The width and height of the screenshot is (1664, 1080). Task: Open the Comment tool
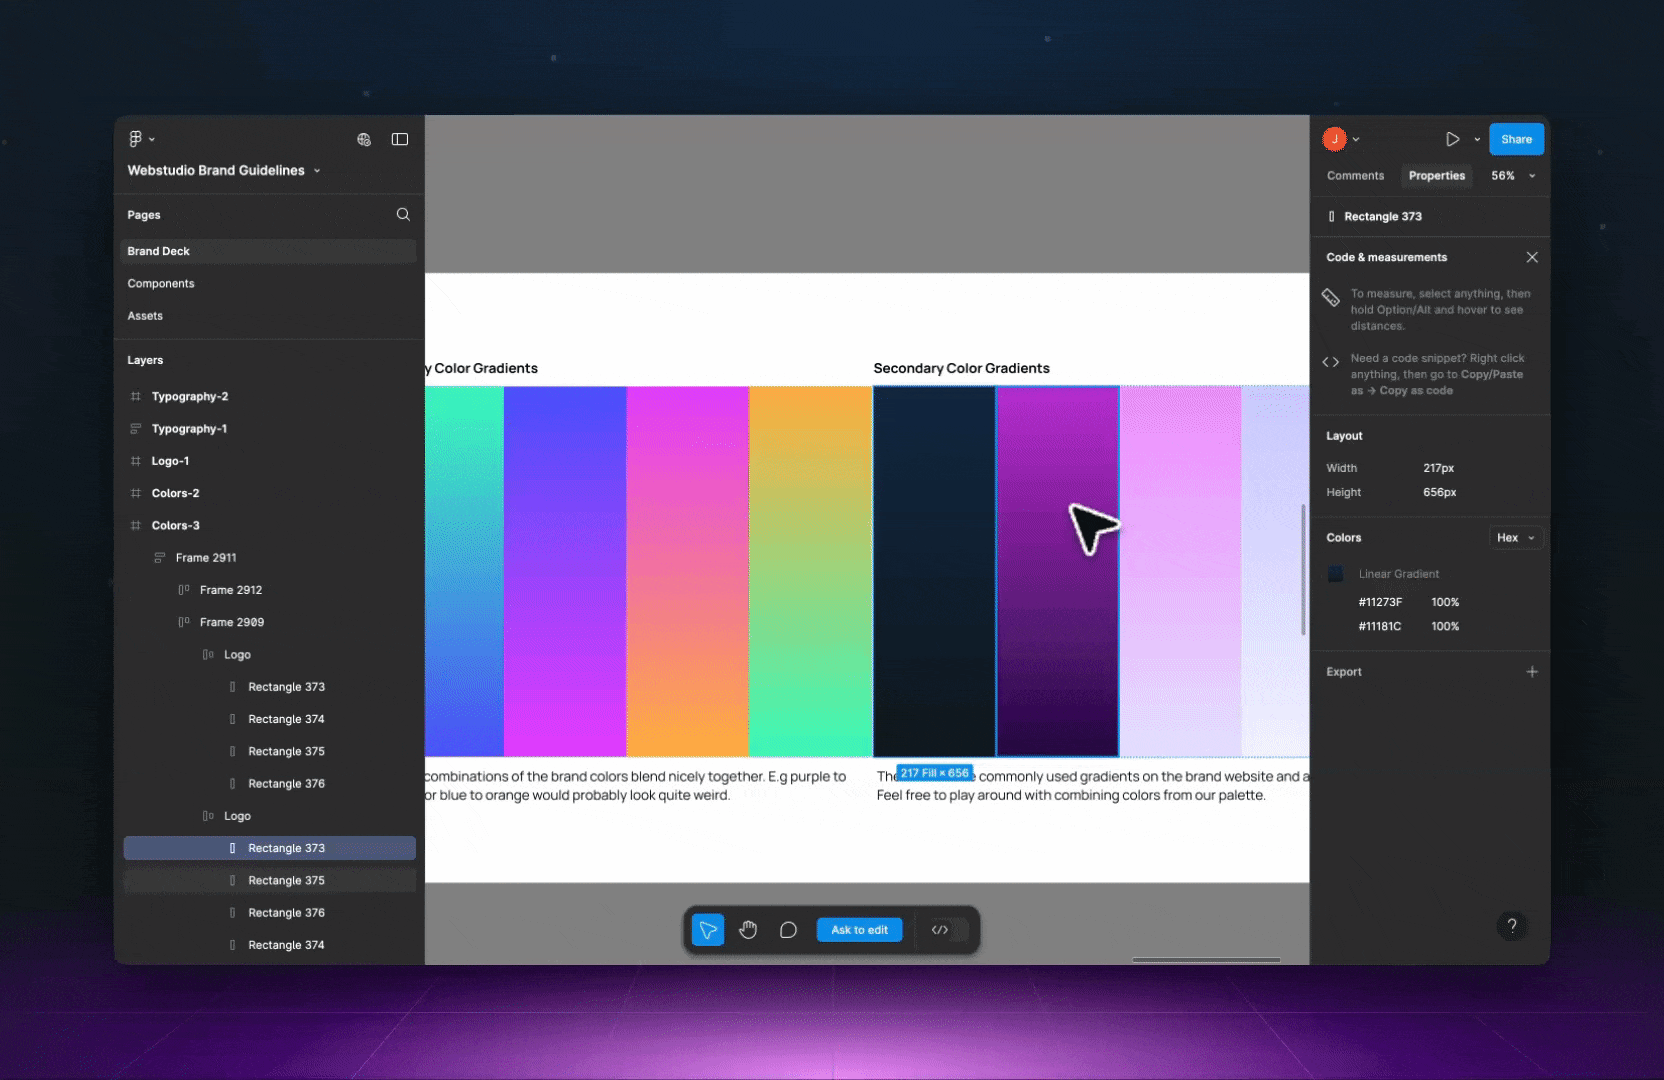click(x=788, y=929)
